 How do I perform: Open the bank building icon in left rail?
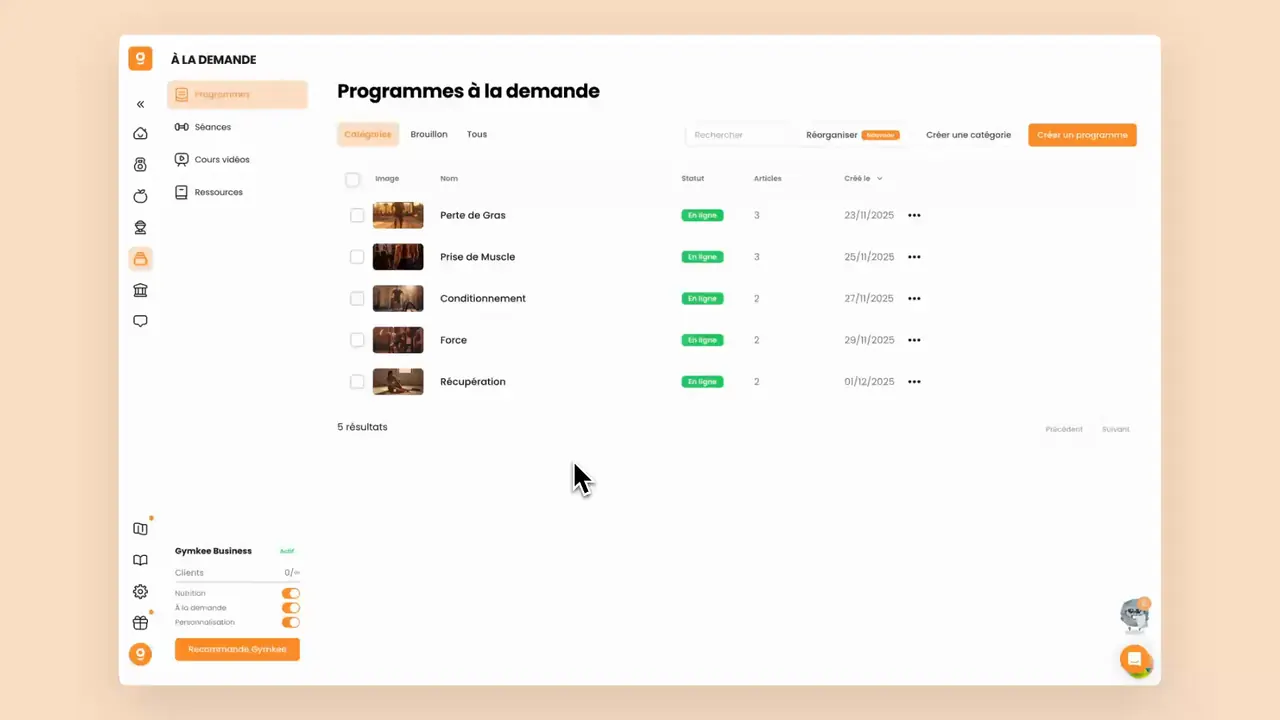140,290
